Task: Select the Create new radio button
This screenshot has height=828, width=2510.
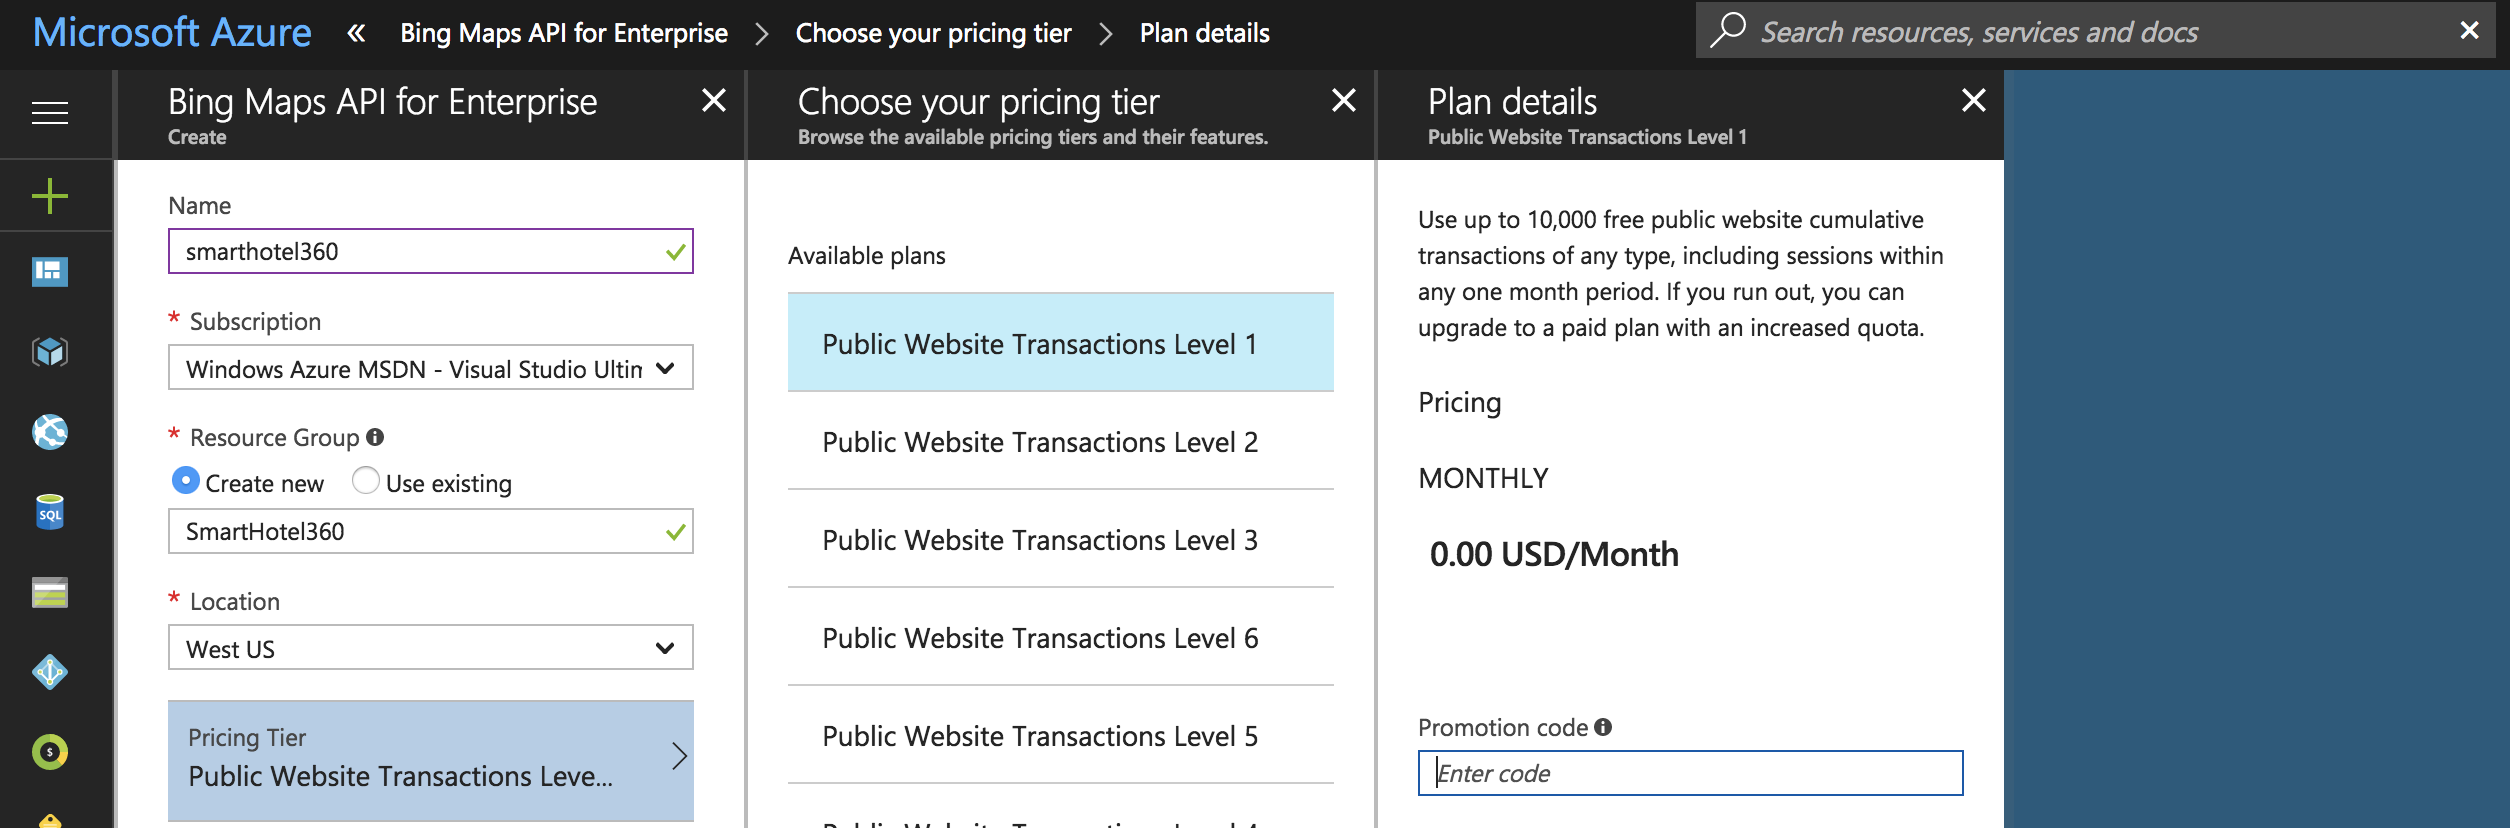Action: pyautogui.click(x=186, y=481)
